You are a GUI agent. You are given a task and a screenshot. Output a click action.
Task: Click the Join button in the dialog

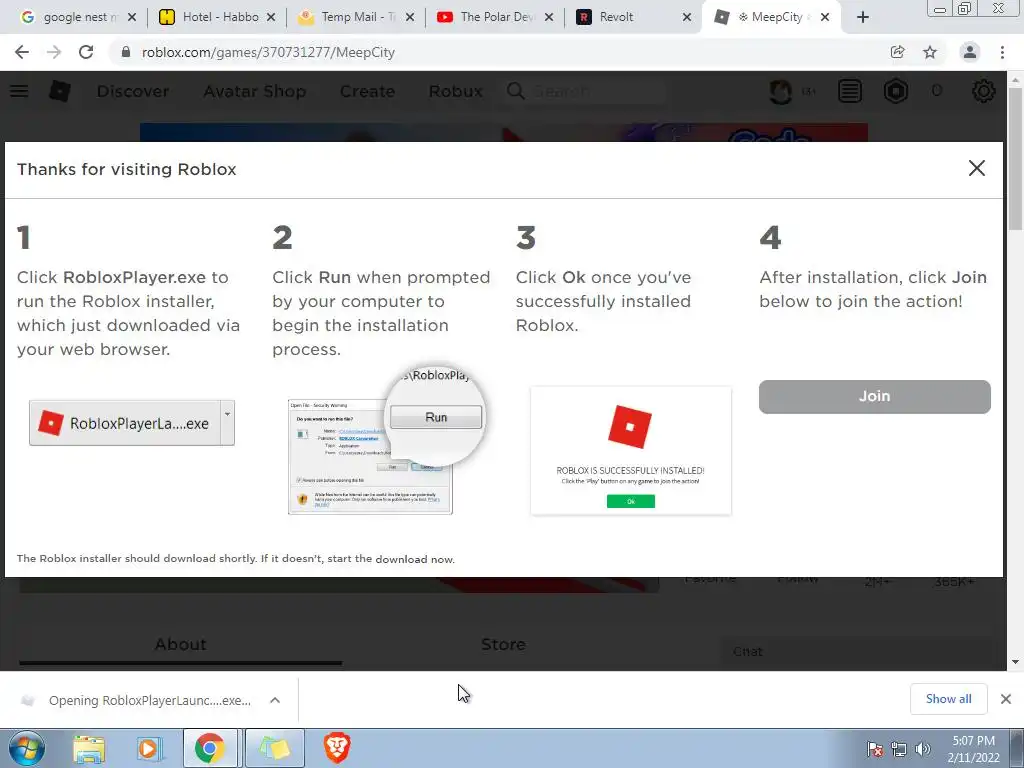(x=874, y=396)
